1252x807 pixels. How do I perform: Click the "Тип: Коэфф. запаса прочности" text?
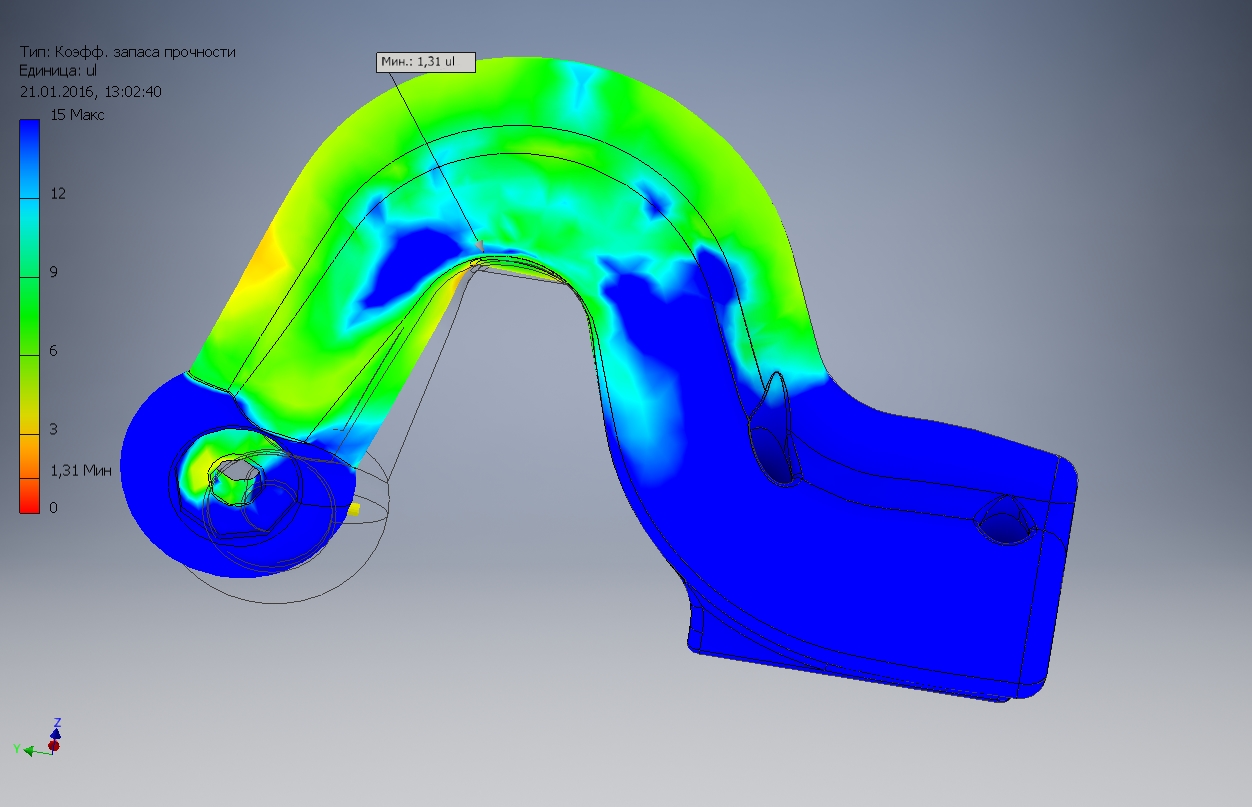(x=128, y=52)
